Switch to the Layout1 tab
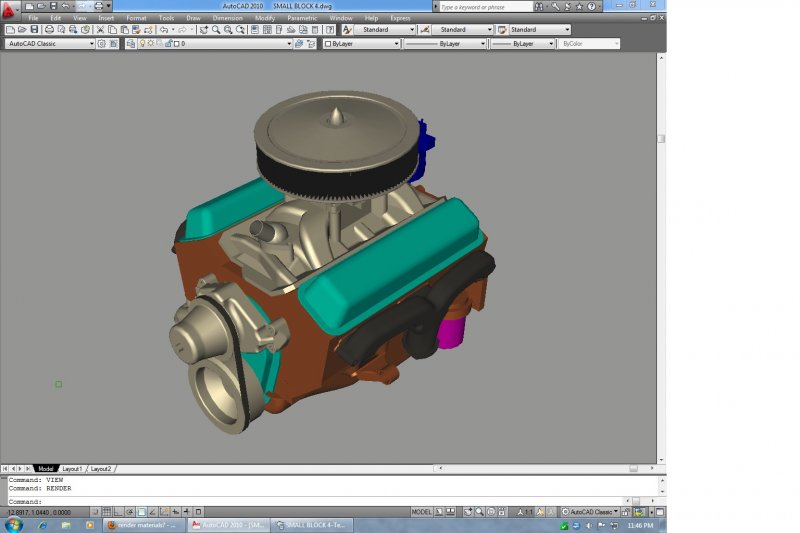Image resolution: width=800 pixels, height=533 pixels. 72,468
